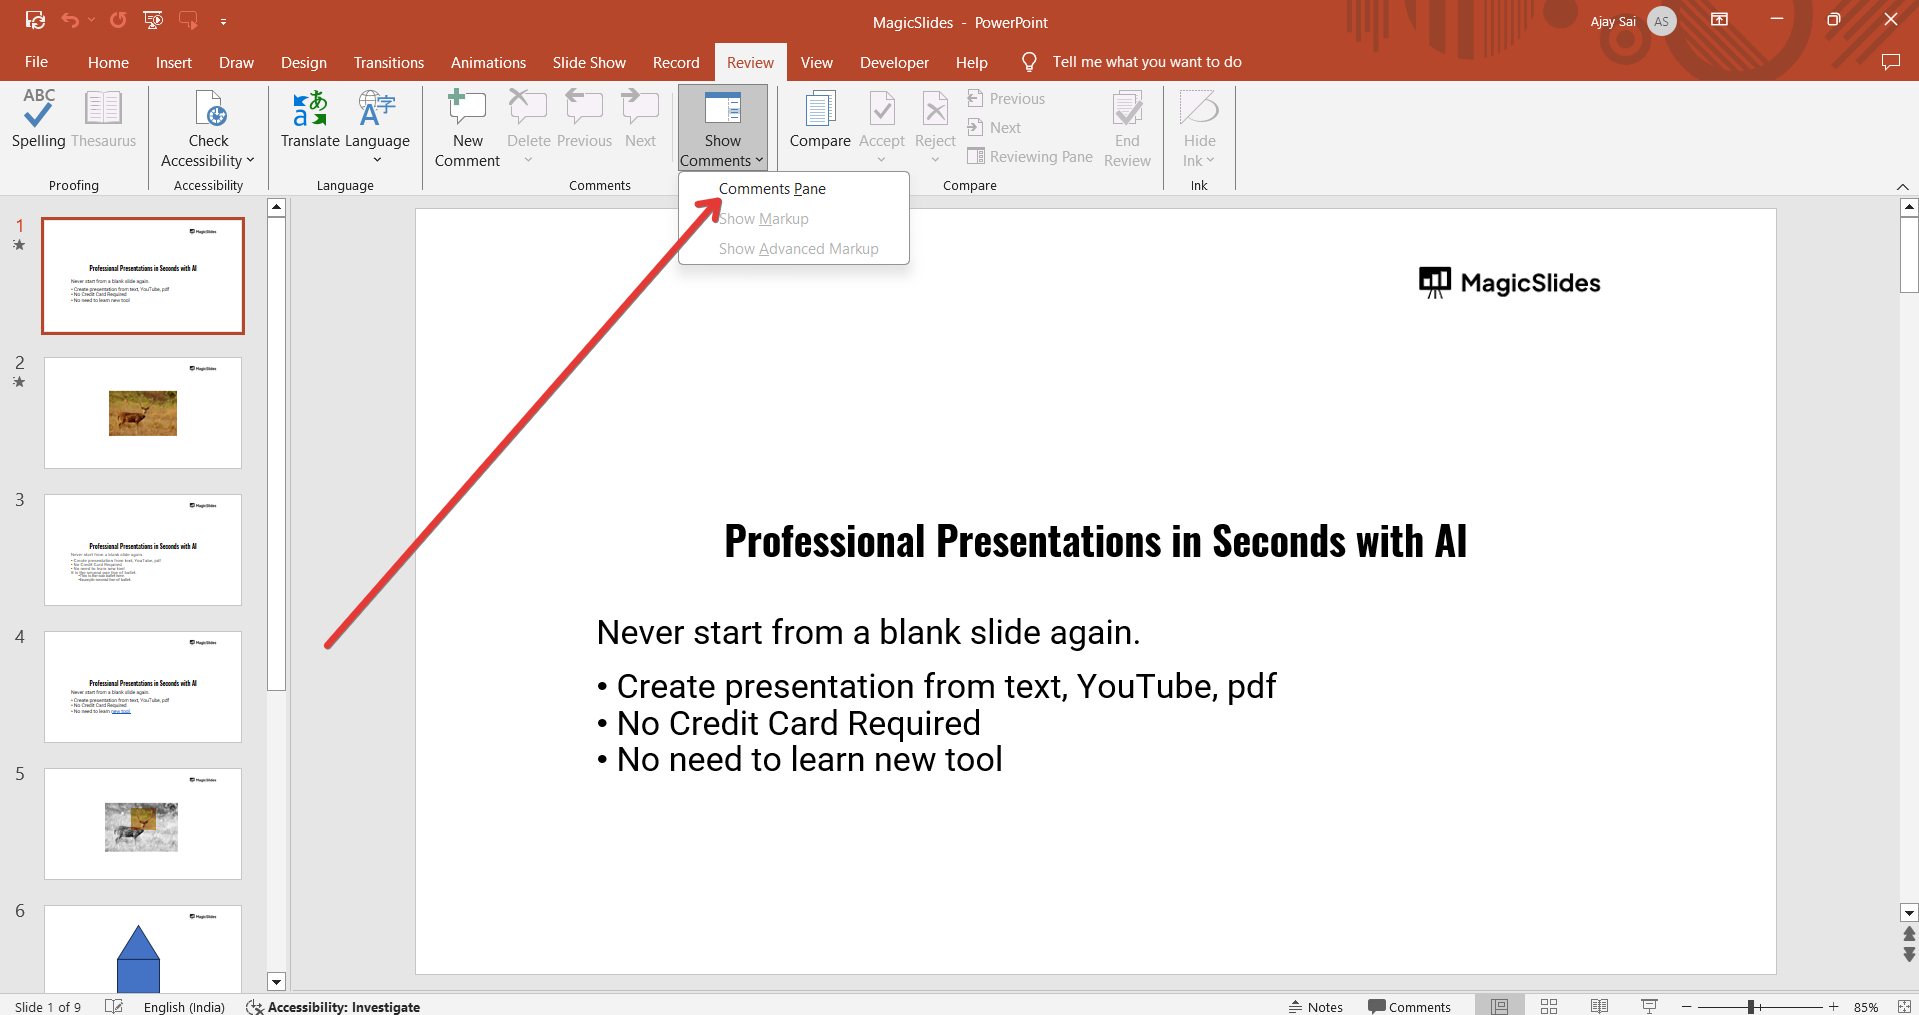1919x1015 pixels.
Task: Toggle Notes pane in status bar
Action: pos(1316,1007)
